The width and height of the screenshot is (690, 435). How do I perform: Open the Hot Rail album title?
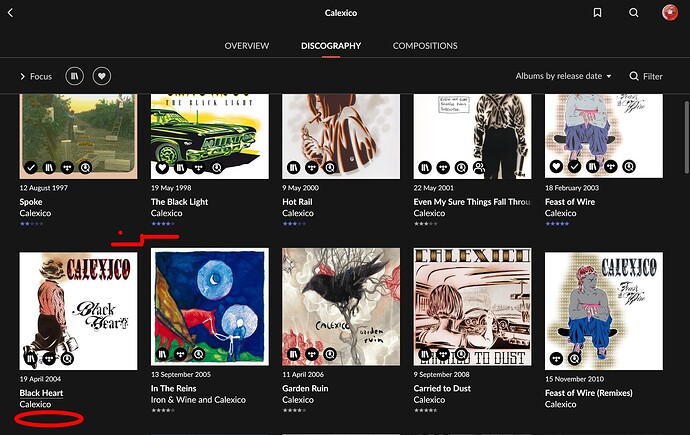coord(297,202)
